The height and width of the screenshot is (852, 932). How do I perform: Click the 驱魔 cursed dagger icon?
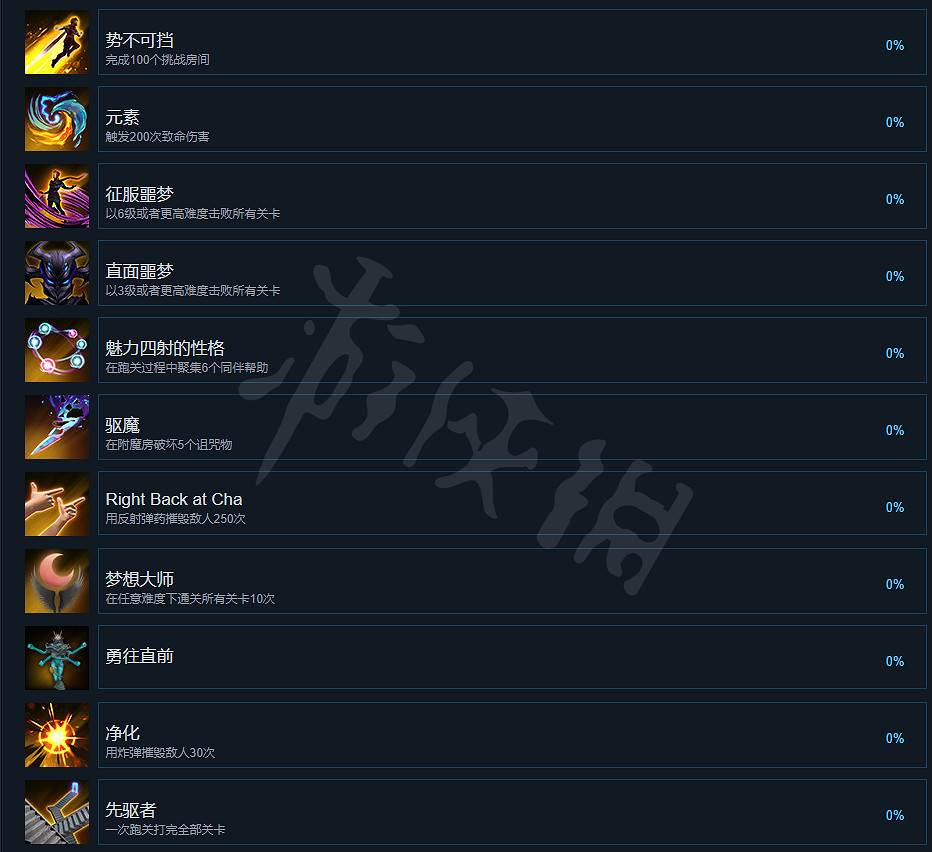click(x=56, y=427)
